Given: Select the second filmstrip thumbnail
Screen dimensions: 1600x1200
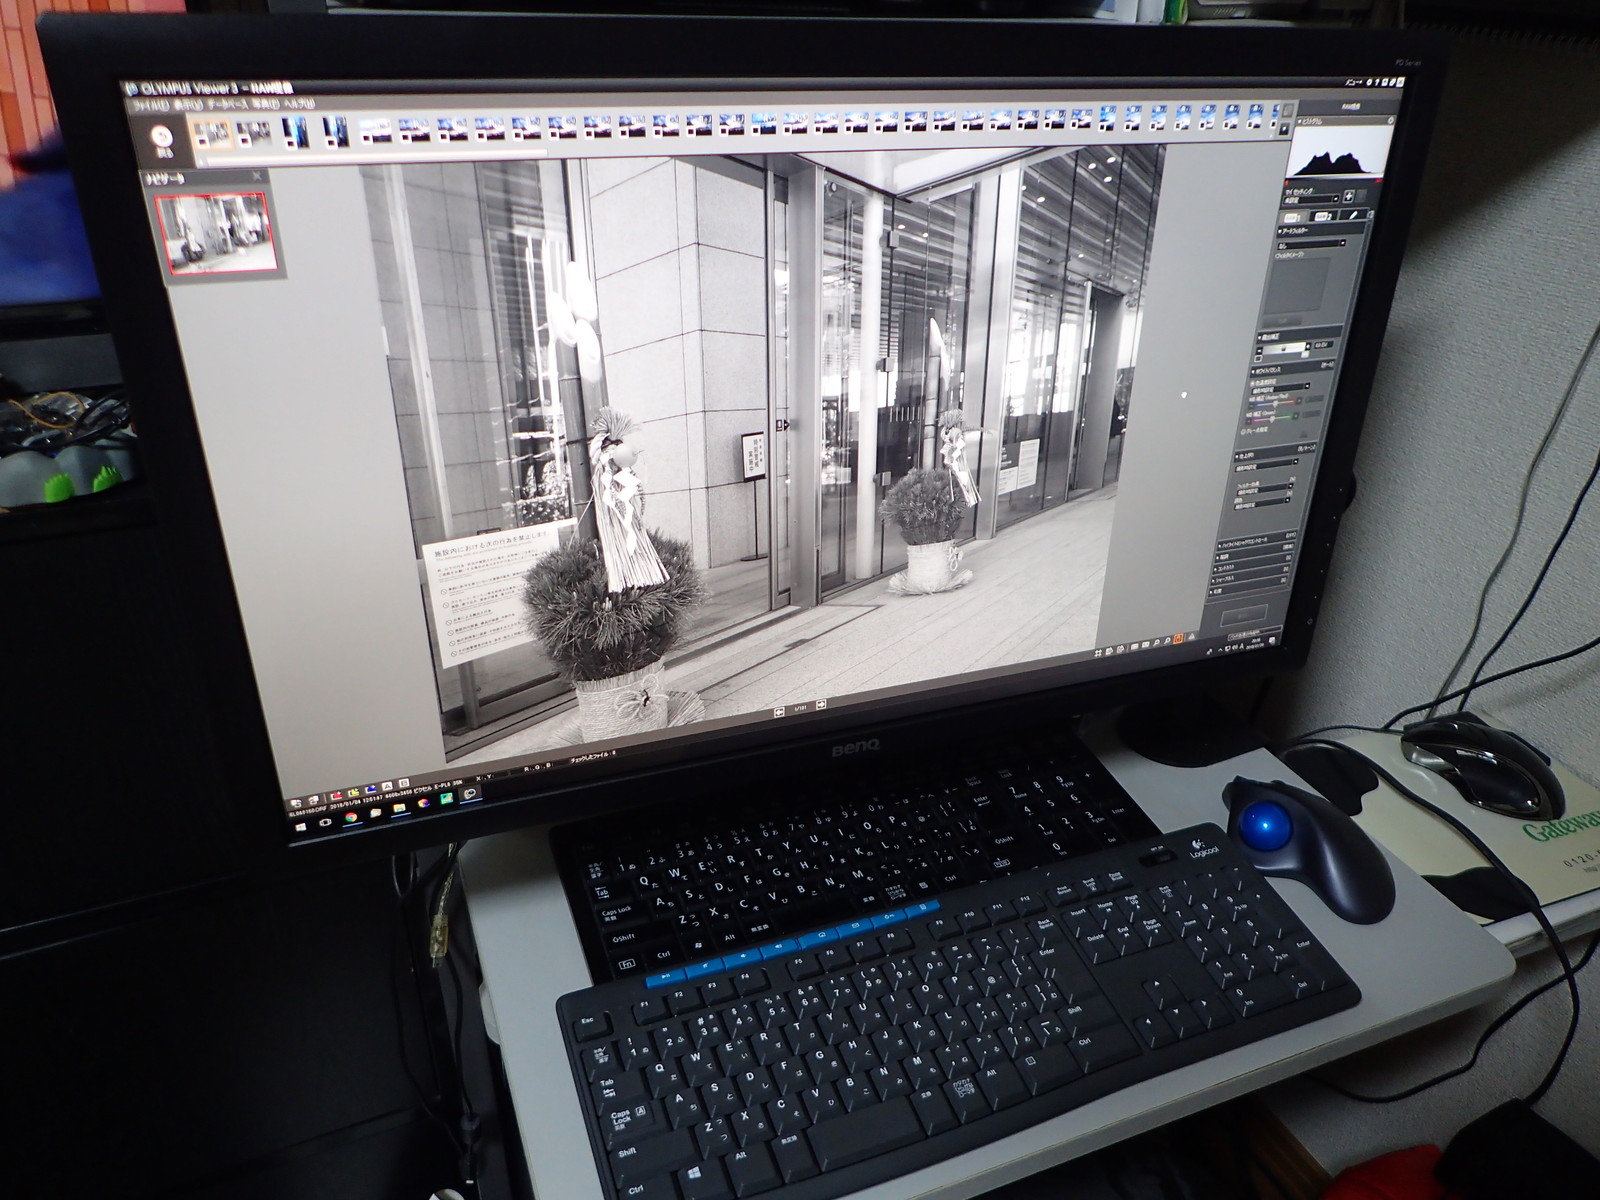Looking at the screenshot, I should [x=253, y=133].
